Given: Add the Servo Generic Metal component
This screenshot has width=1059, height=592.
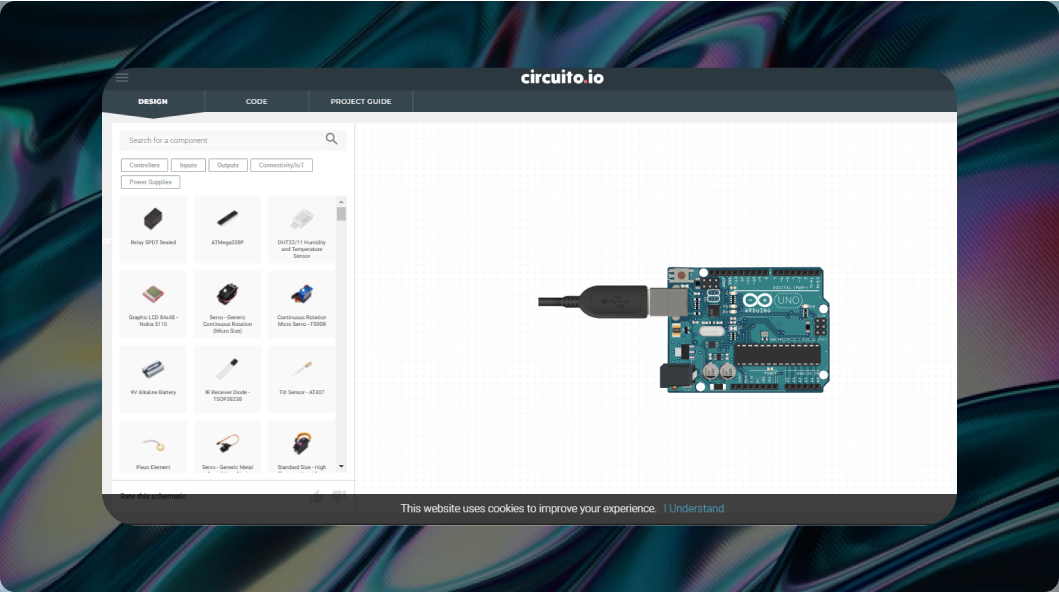Looking at the screenshot, I should pos(228,447).
